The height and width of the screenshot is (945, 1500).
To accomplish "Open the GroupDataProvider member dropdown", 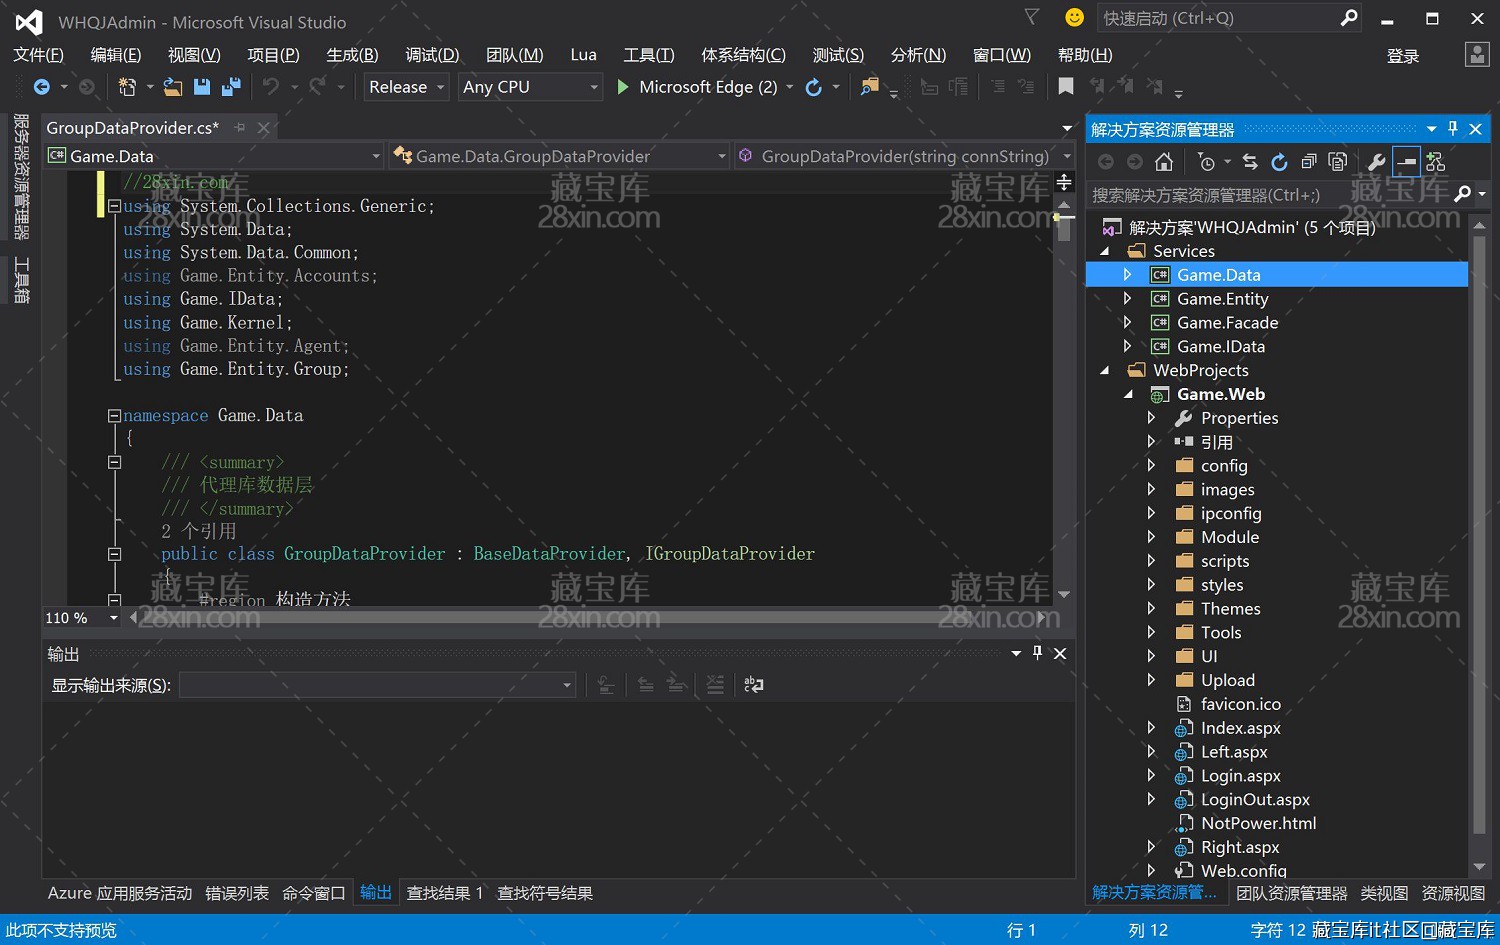I will click(904, 156).
